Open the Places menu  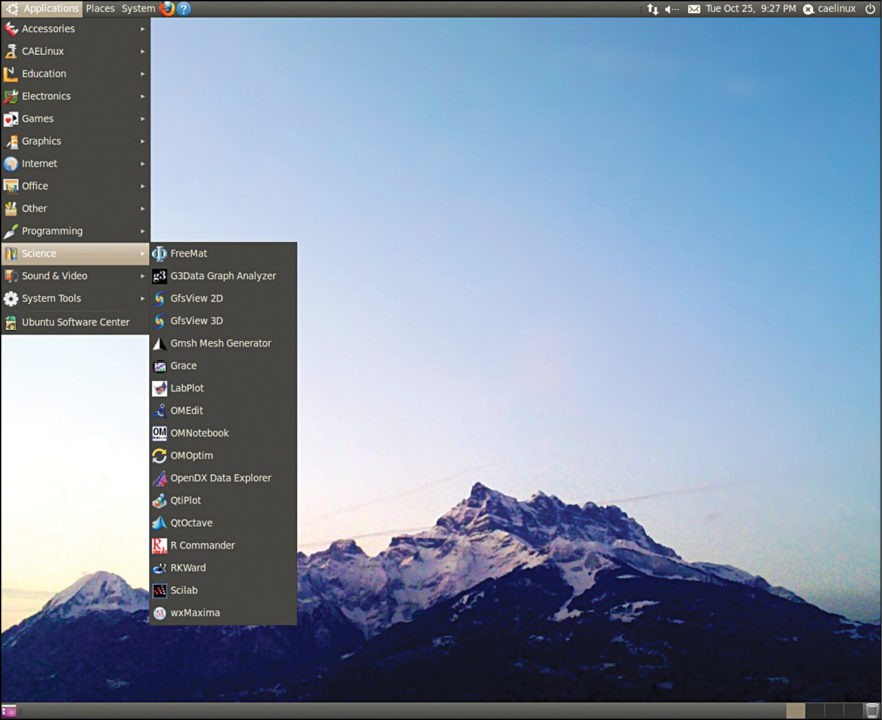tap(100, 9)
